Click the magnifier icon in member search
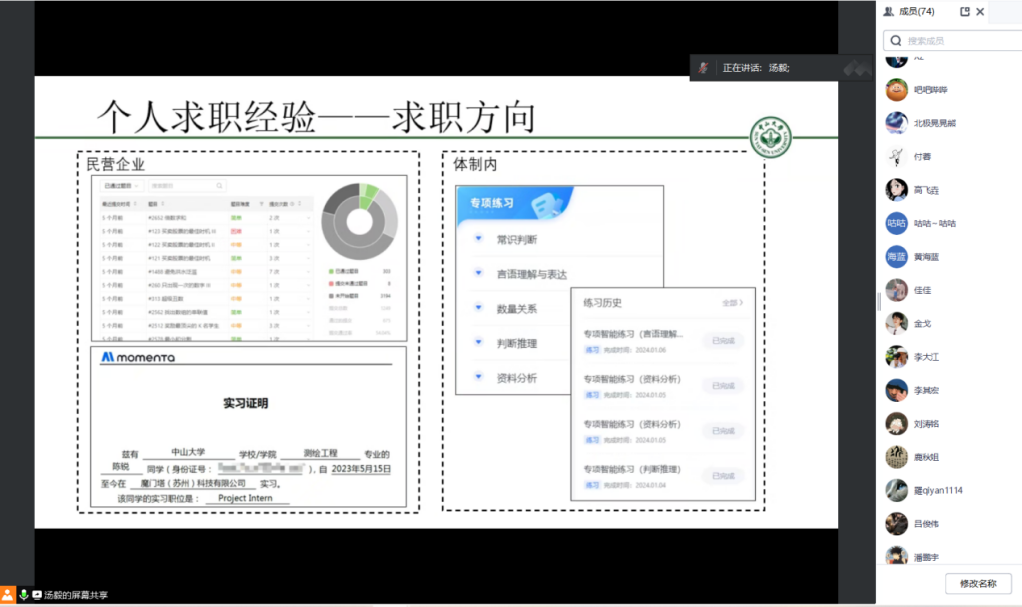Screen dimensions: 1022x607 (896, 41)
